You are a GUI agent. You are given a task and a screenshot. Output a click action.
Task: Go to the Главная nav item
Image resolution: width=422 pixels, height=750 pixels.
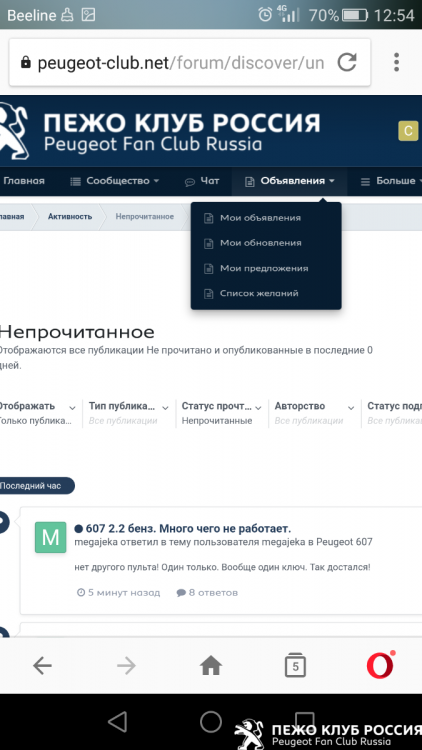click(x=23, y=181)
